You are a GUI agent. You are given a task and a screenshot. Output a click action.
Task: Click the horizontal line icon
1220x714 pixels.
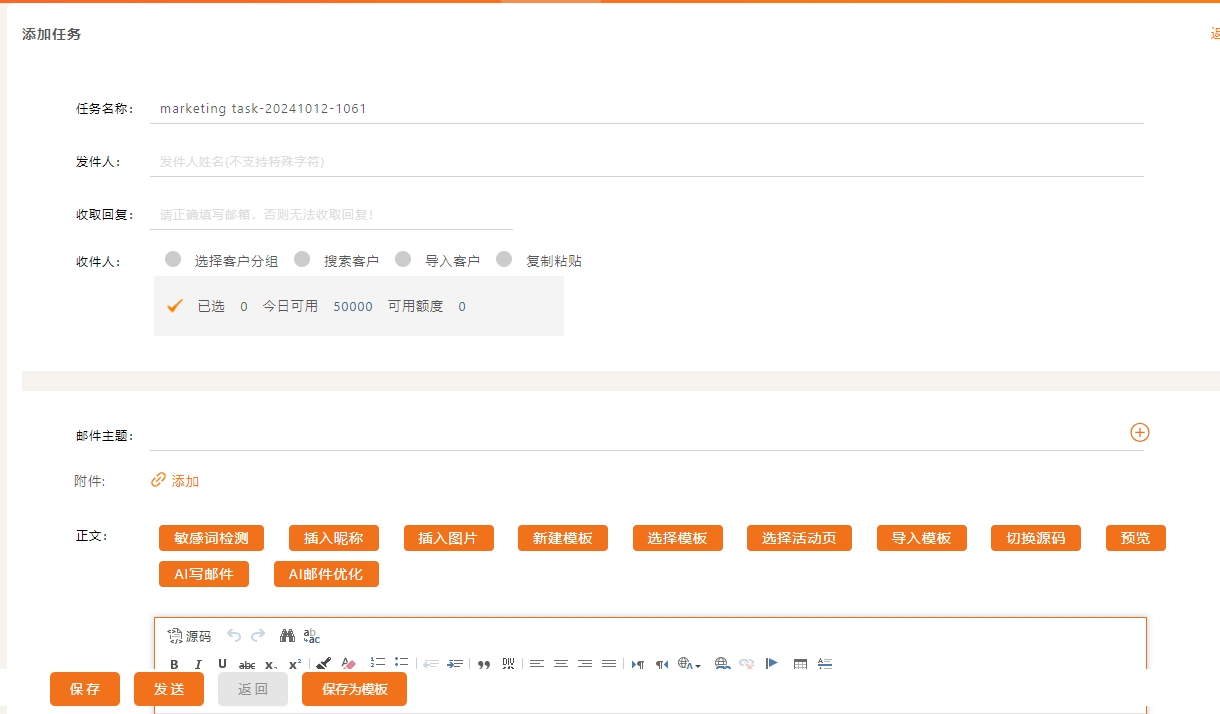pyautogui.click(x=825, y=663)
